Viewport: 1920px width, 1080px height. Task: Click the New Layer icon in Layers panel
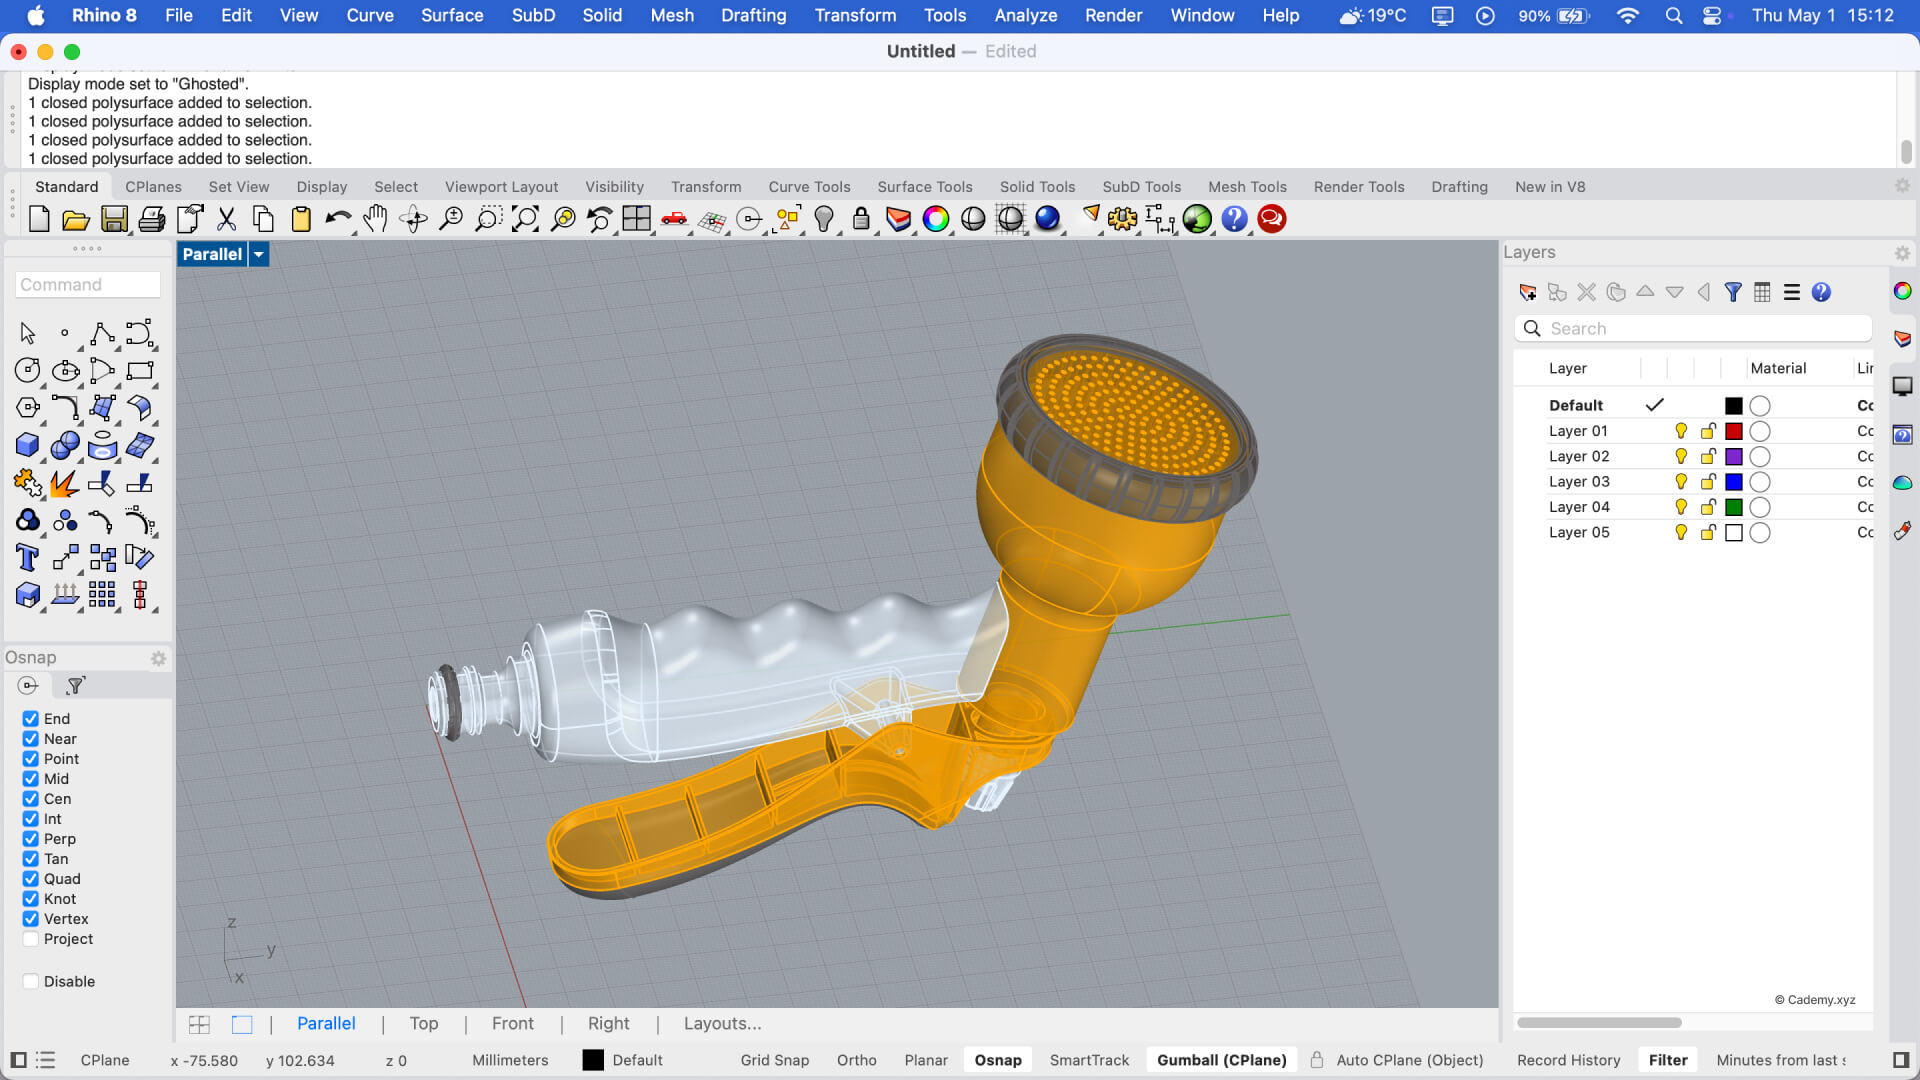pyautogui.click(x=1528, y=292)
